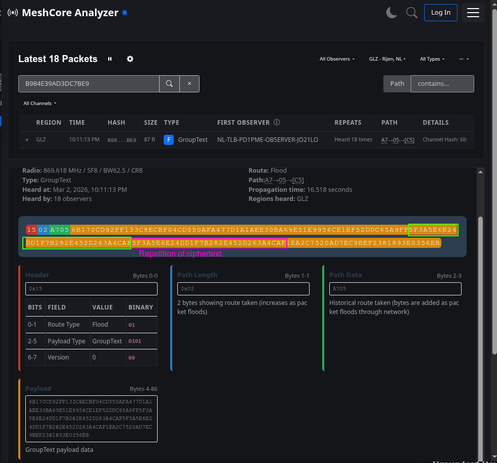
Task: Click the DETAILS column header
Action: pos(435,123)
